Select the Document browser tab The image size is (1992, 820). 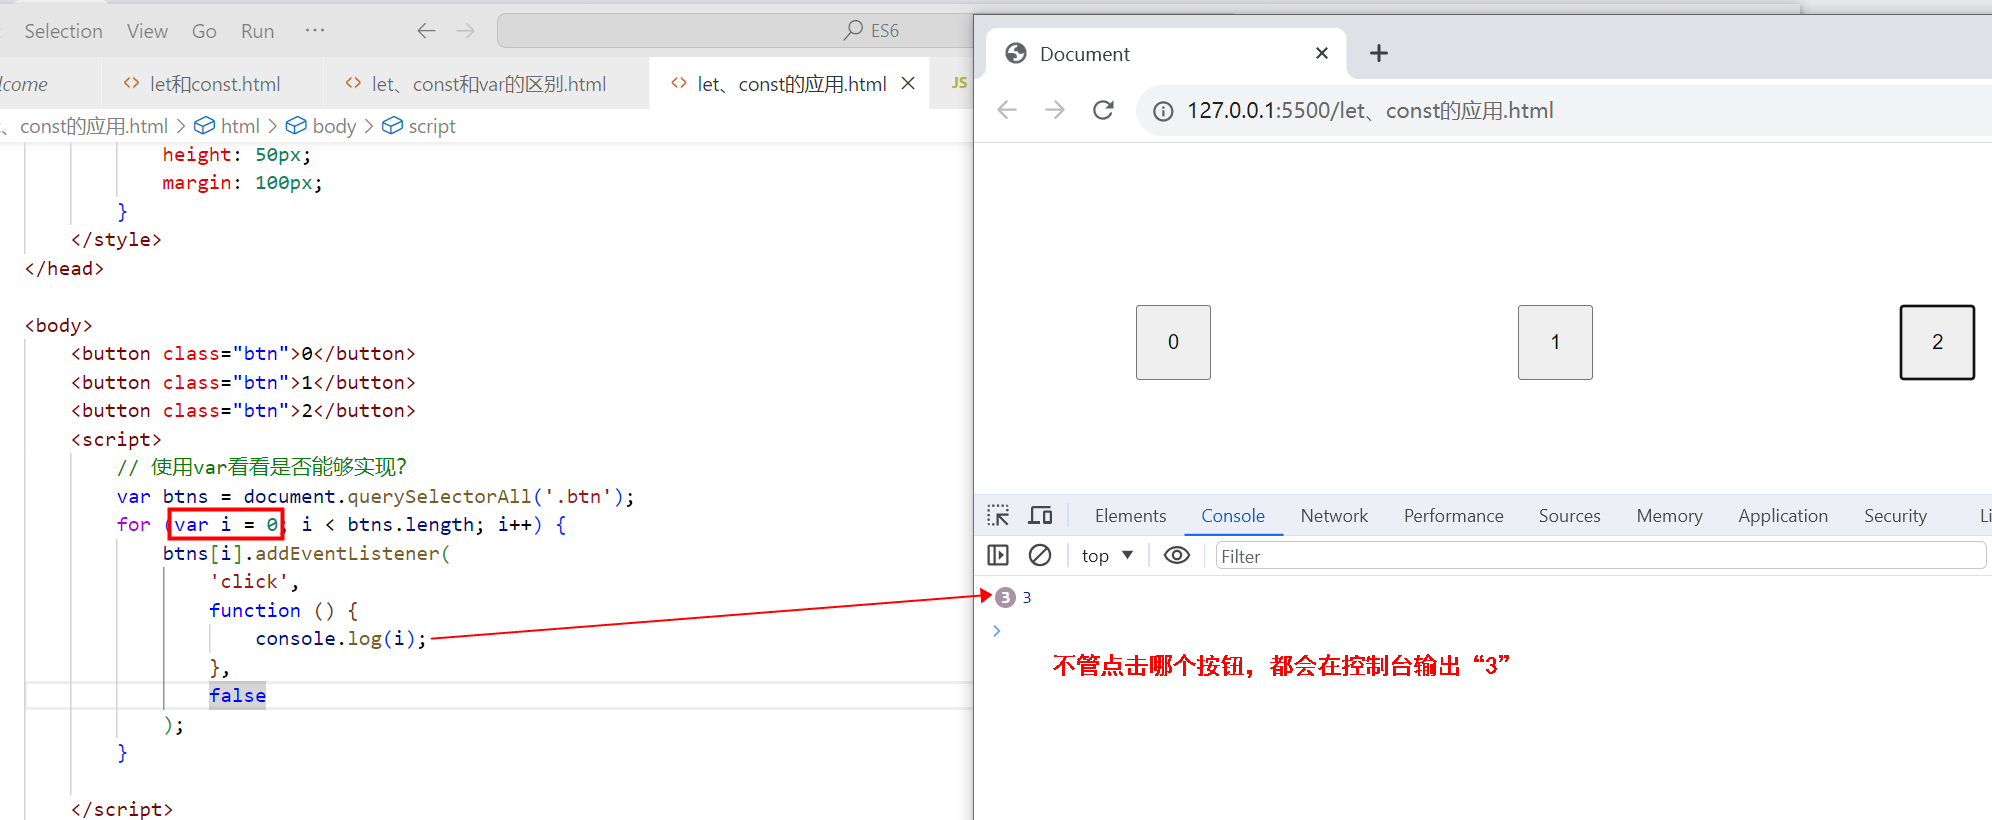[x=1166, y=54]
